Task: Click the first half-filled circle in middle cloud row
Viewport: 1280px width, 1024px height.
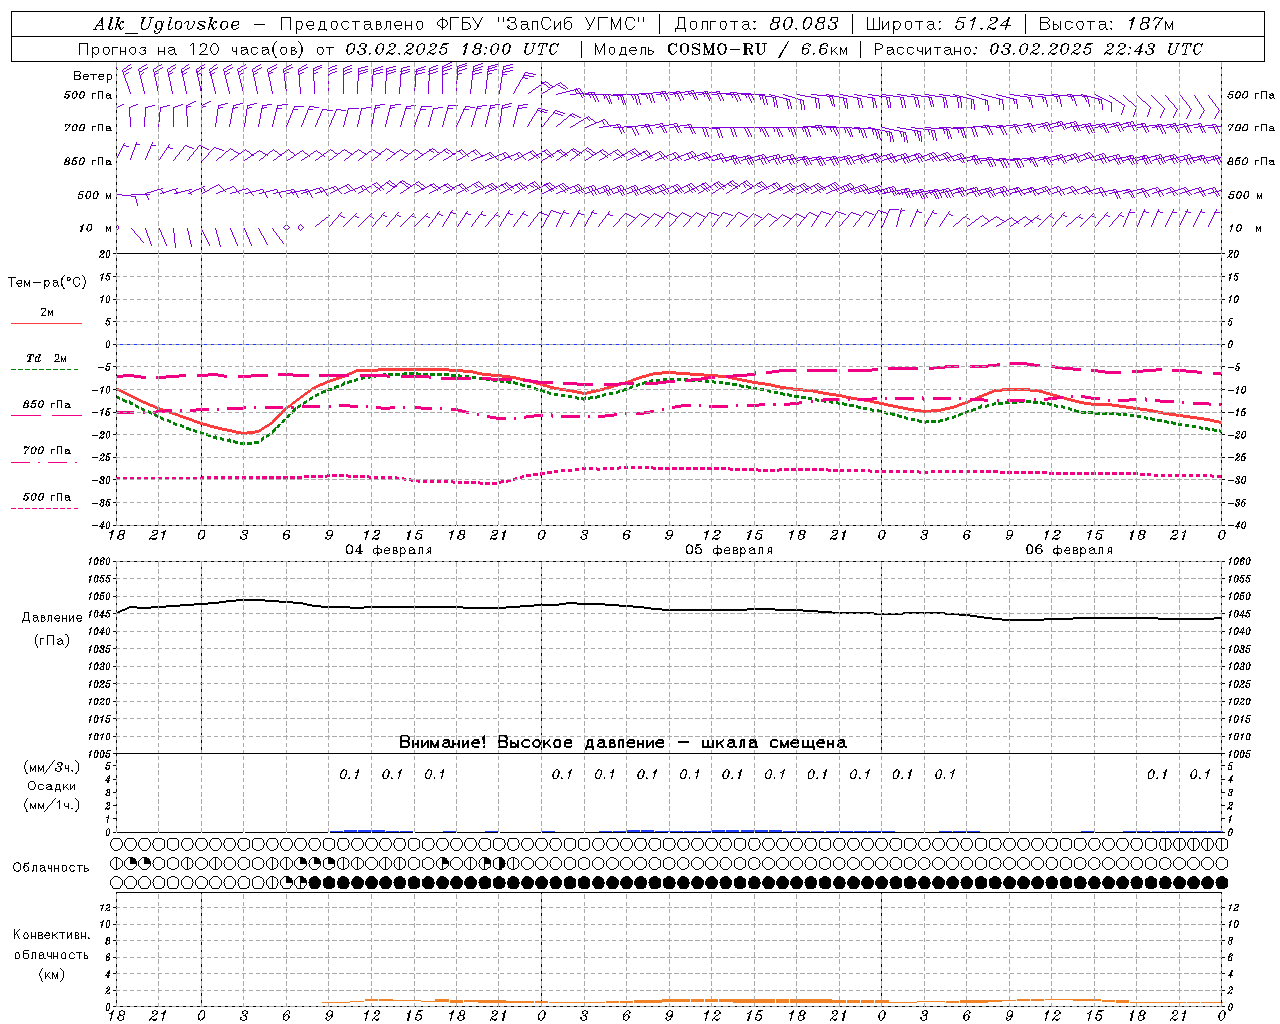Action: 117,863
